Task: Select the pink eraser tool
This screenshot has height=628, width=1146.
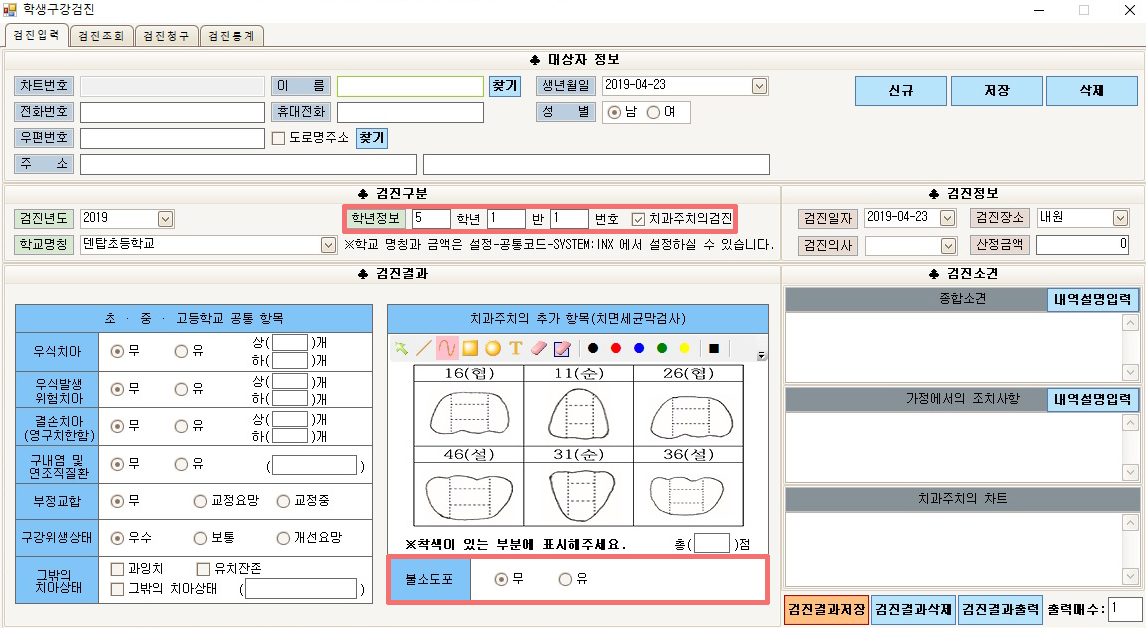Action: (x=539, y=349)
